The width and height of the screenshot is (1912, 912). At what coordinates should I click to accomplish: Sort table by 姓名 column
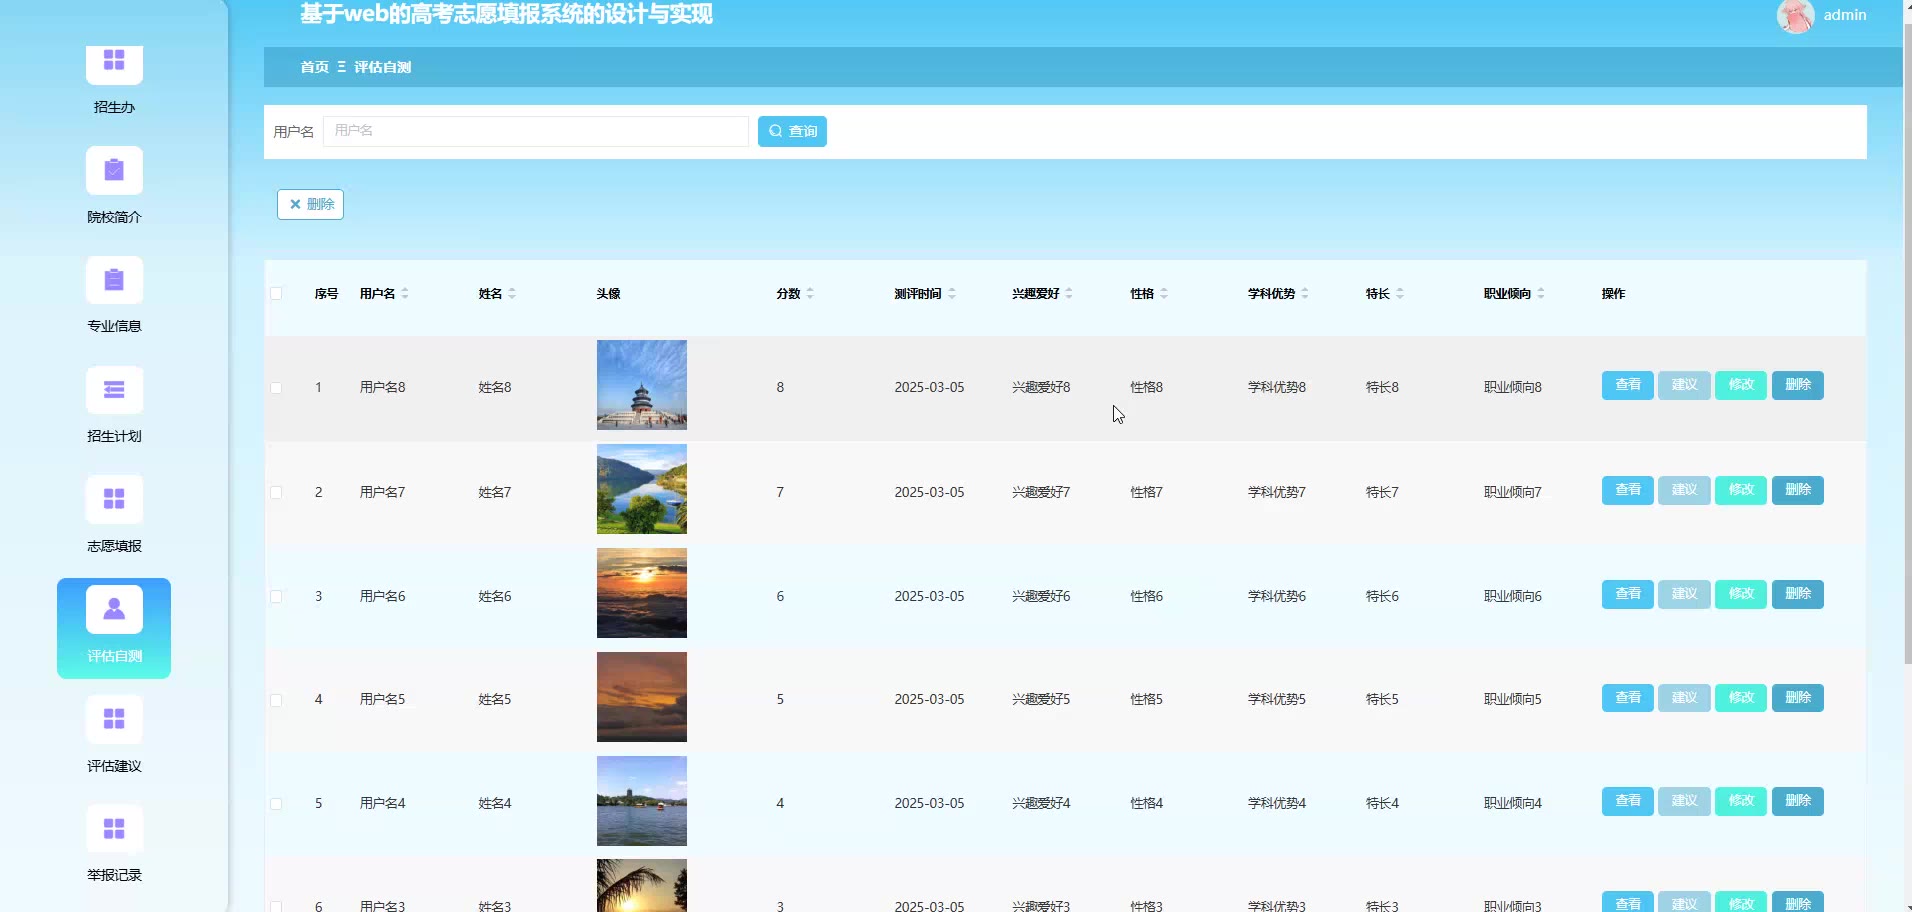[512, 293]
